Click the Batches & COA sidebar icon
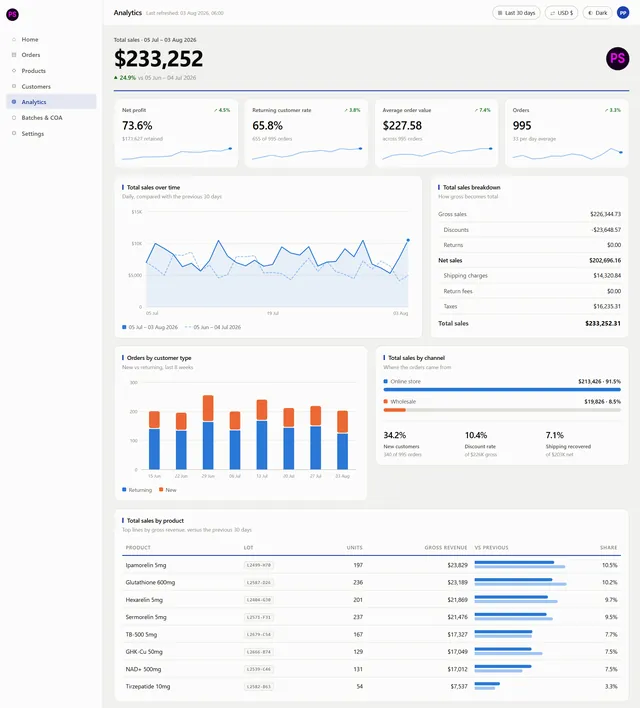 [x=14, y=117]
